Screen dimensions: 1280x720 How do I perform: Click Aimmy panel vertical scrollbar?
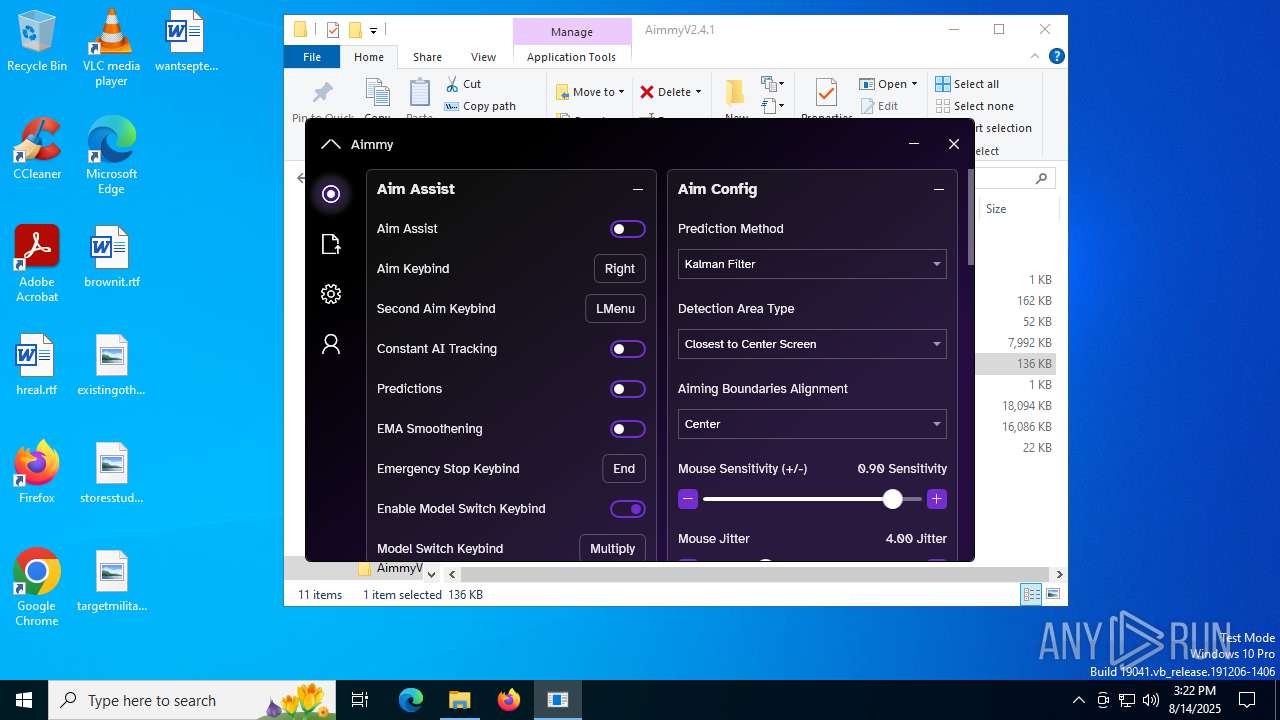pos(970,217)
